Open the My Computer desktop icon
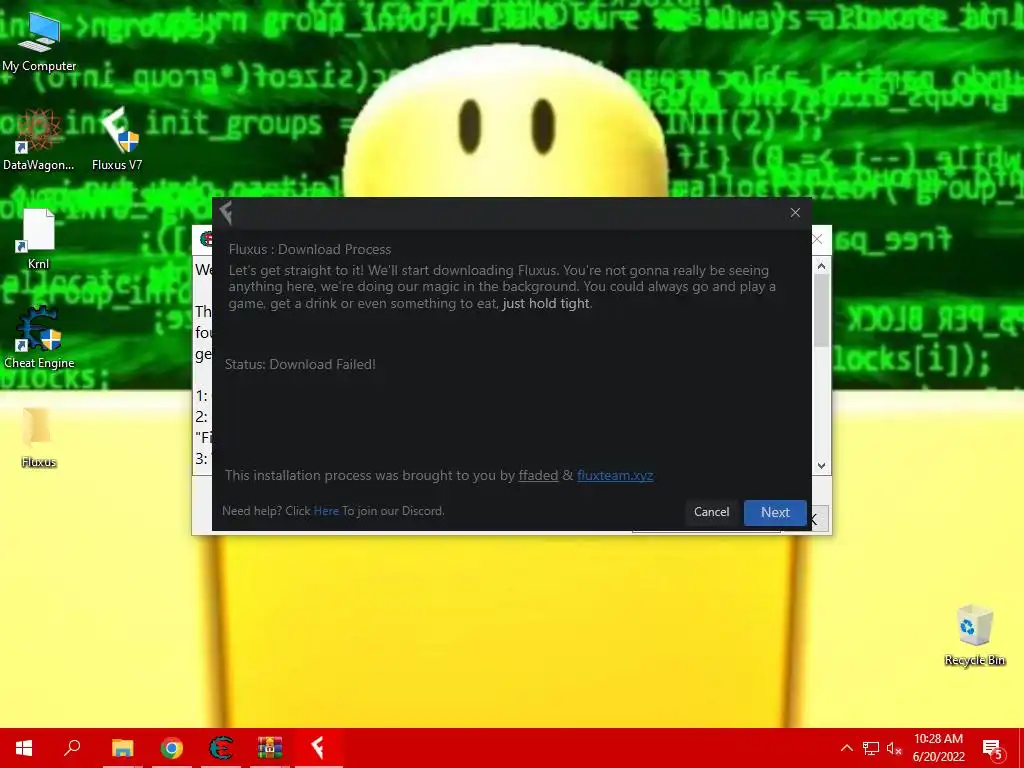Screen dimensions: 1024x768 [x=39, y=42]
